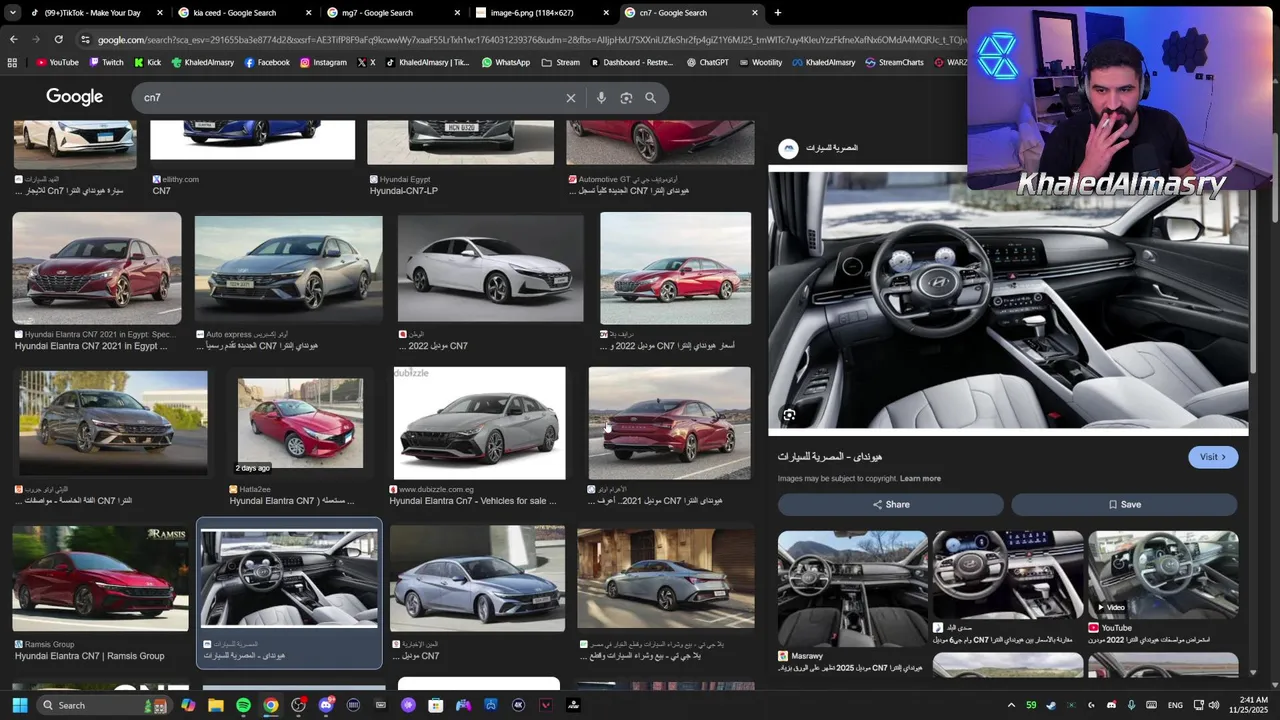1280x720 pixels.
Task: Switch to the kia ceed search tab
Action: [x=235, y=13]
